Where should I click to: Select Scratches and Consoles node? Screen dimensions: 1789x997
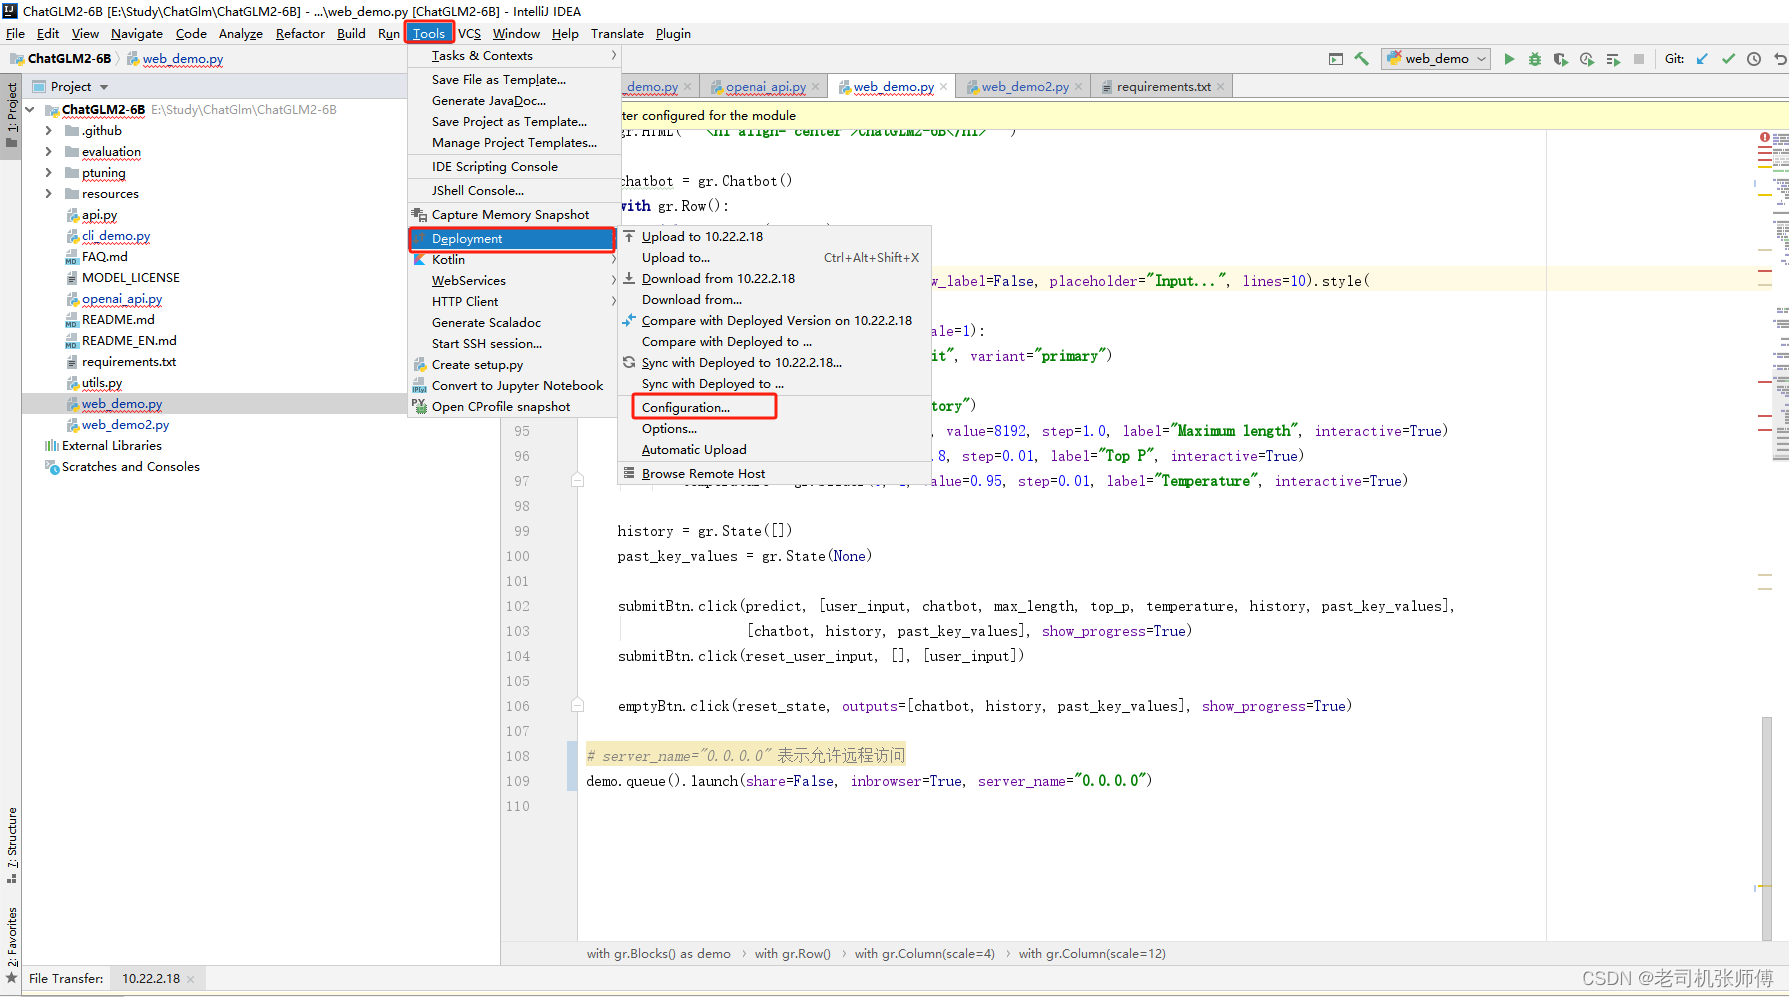click(x=130, y=467)
